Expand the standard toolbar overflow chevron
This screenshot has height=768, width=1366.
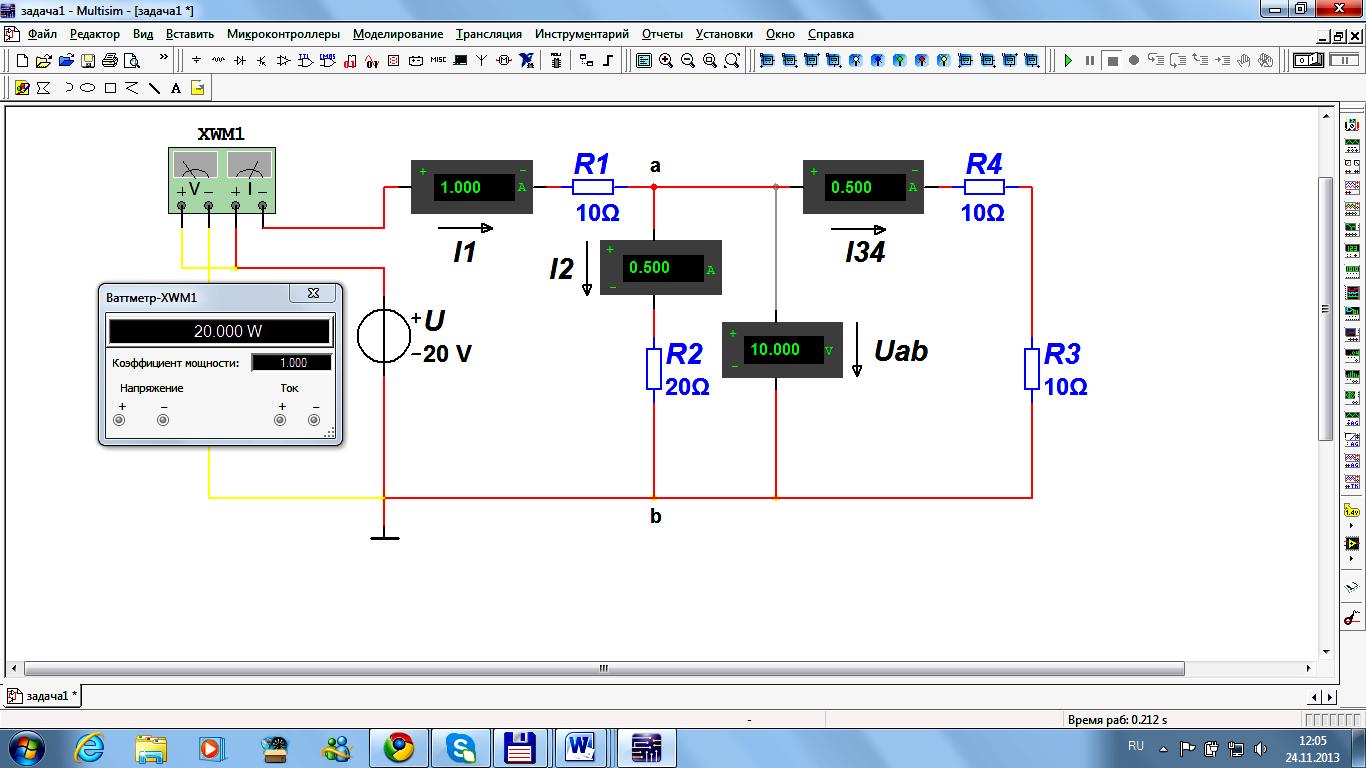(x=164, y=58)
